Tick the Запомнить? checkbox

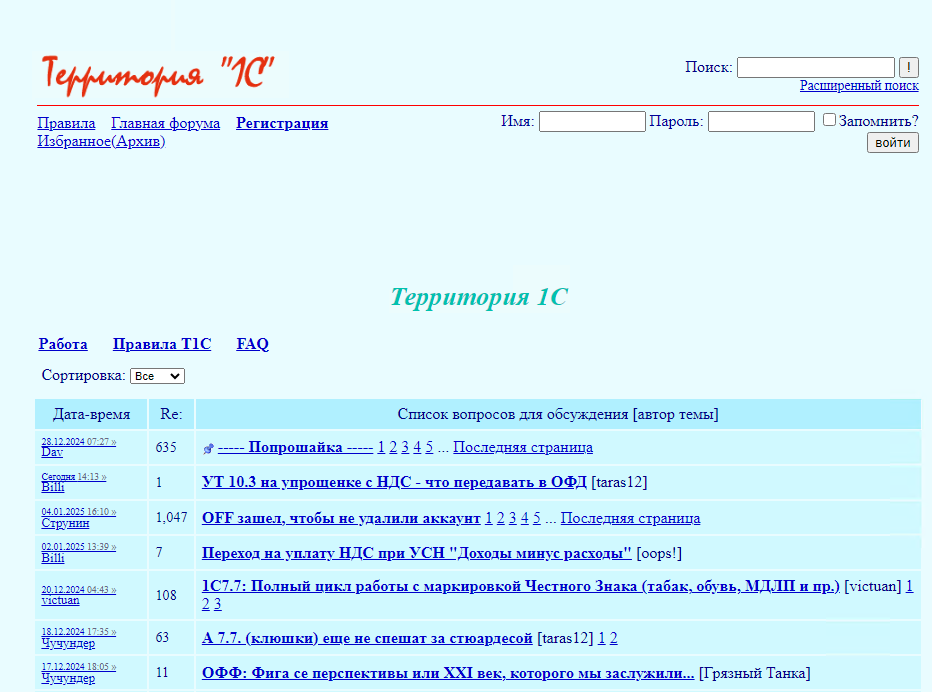[829, 120]
